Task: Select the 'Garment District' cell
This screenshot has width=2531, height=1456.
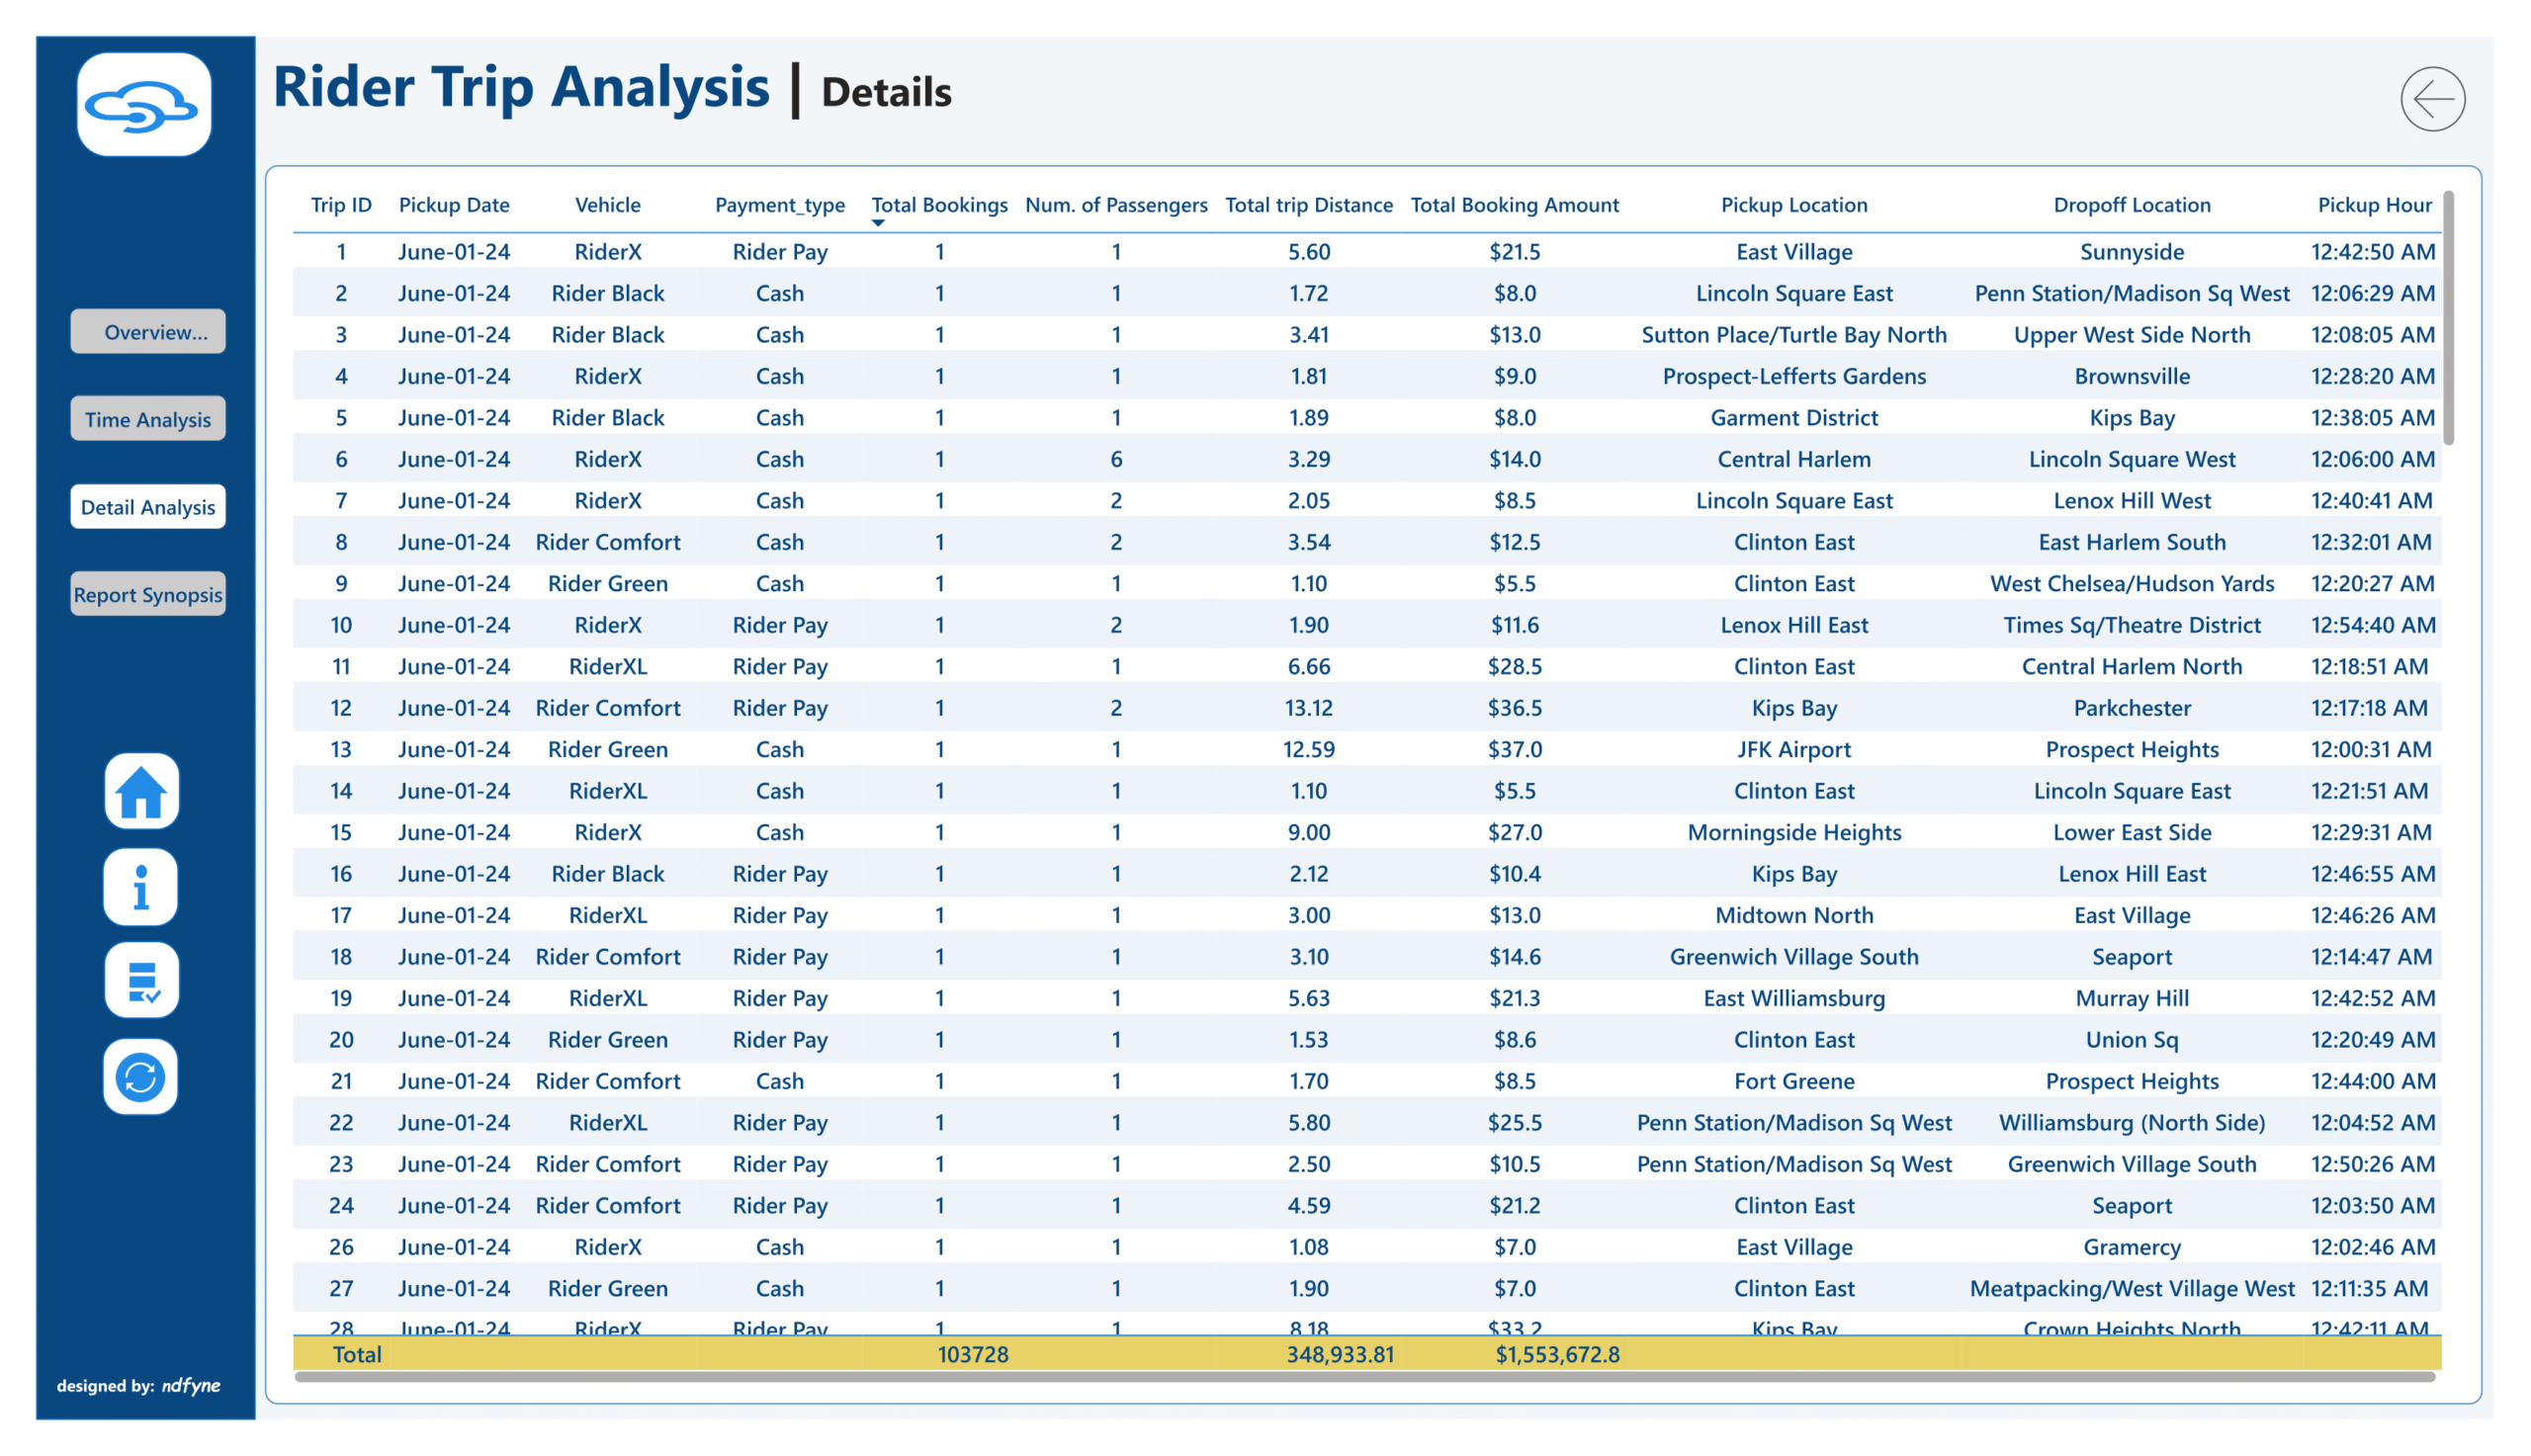Action: point(1794,418)
